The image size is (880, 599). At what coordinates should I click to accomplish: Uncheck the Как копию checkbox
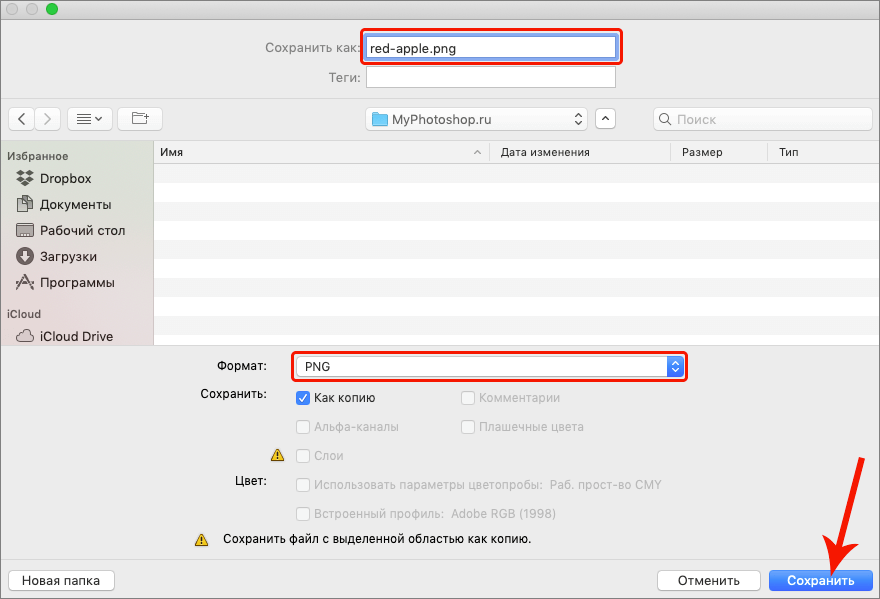pos(303,398)
